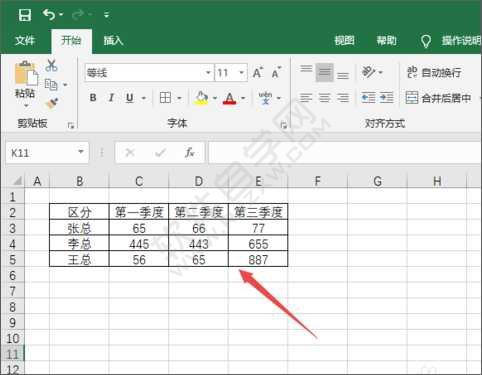The image size is (482, 375).
Task: Toggle Underline formatting
Action: coord(130,98)
